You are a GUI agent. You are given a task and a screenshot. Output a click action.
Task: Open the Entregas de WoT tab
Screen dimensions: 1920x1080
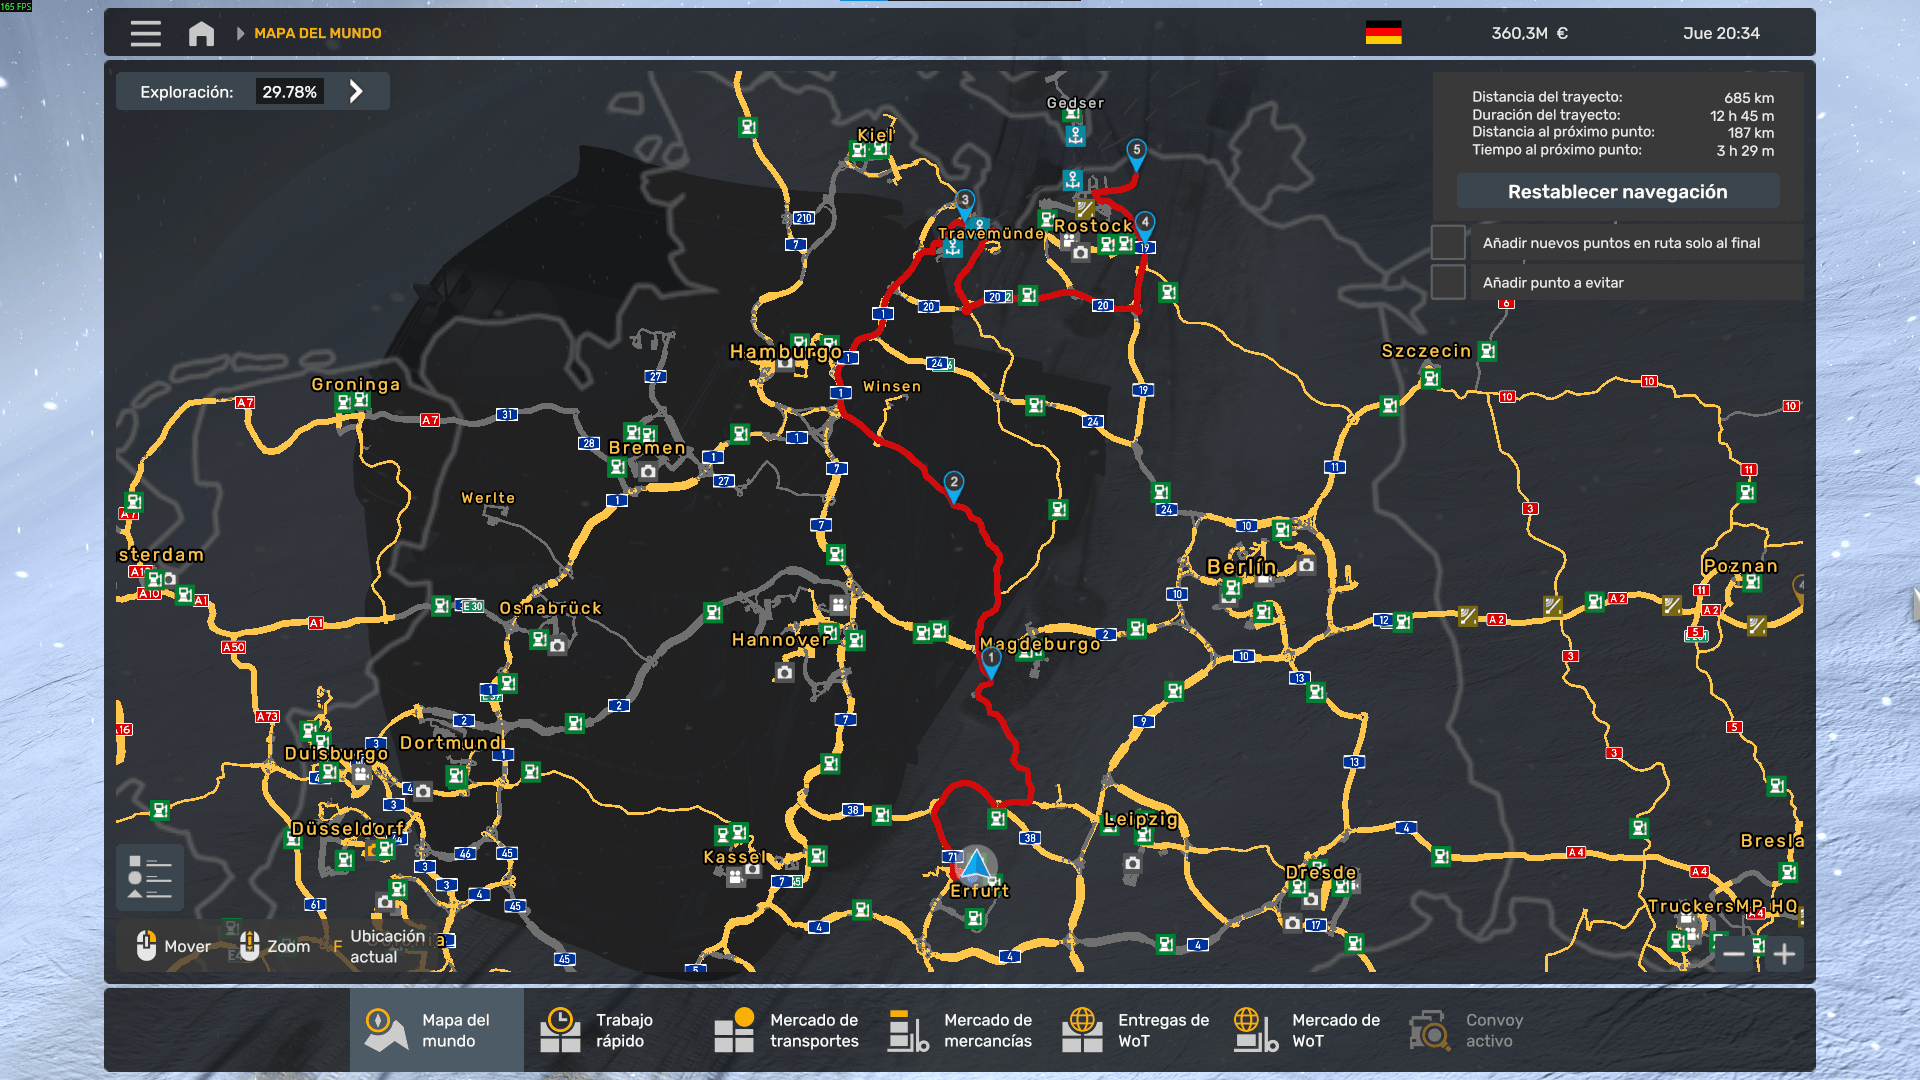coord(1135,1030)
